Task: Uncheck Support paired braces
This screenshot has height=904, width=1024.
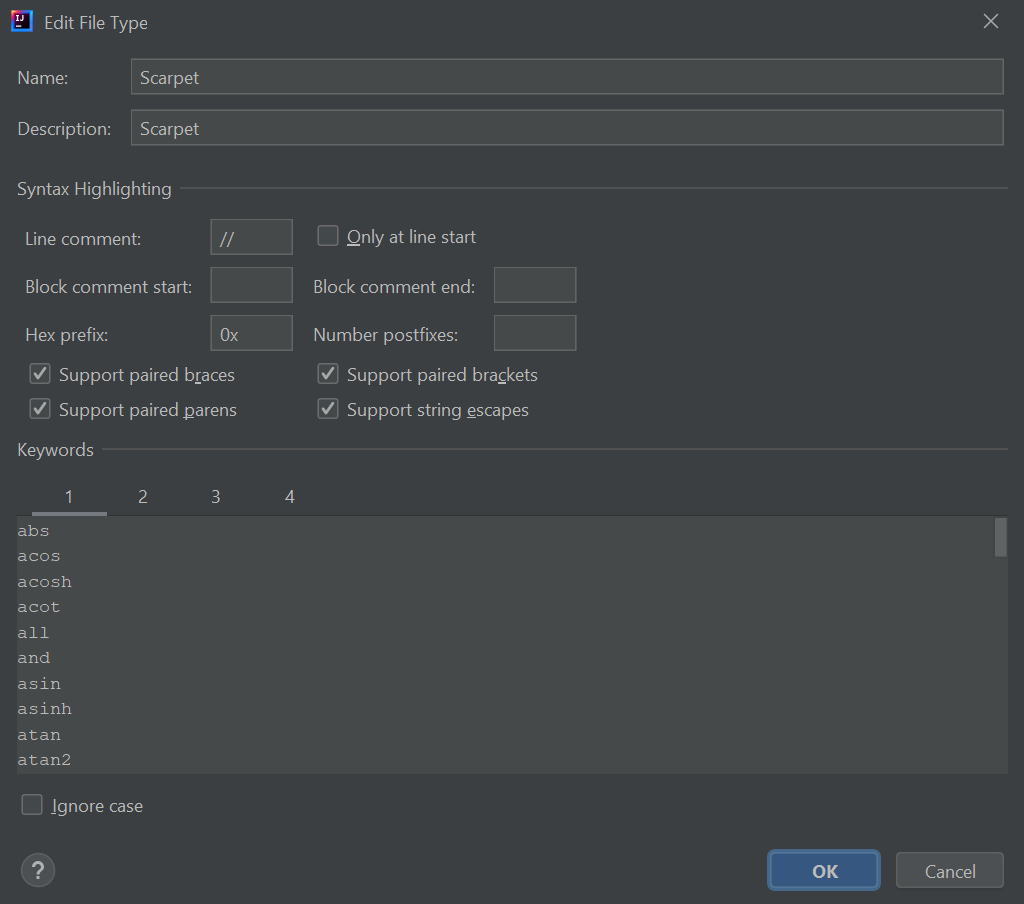Action: pyautogui.click(x=40, y=374)
